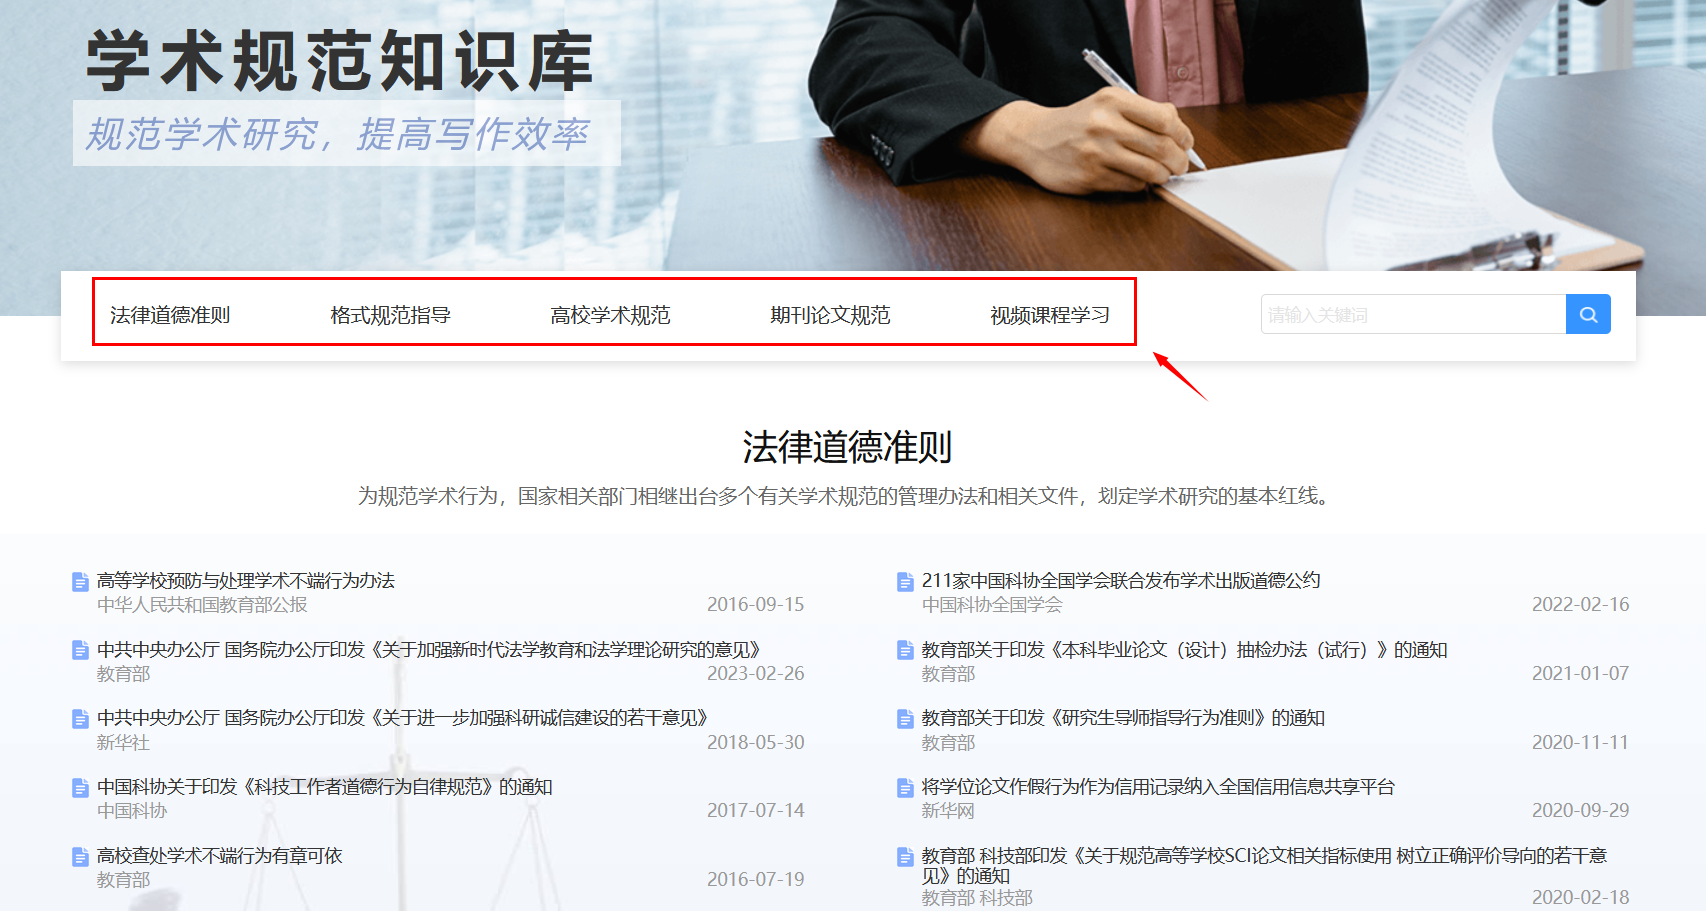Screen dimensions: 1706x911
Task: Open the 视频课程学习 tab
Action: click(1050, 315)
